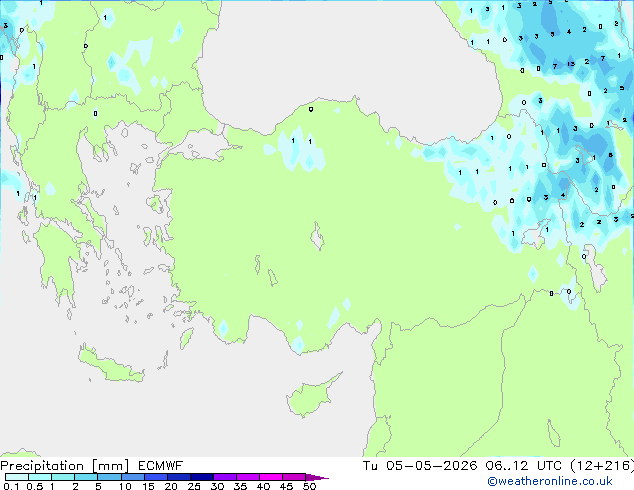Click the 'Tu' weekday abbreviation

pyautogui.click(x=370, y=466)
